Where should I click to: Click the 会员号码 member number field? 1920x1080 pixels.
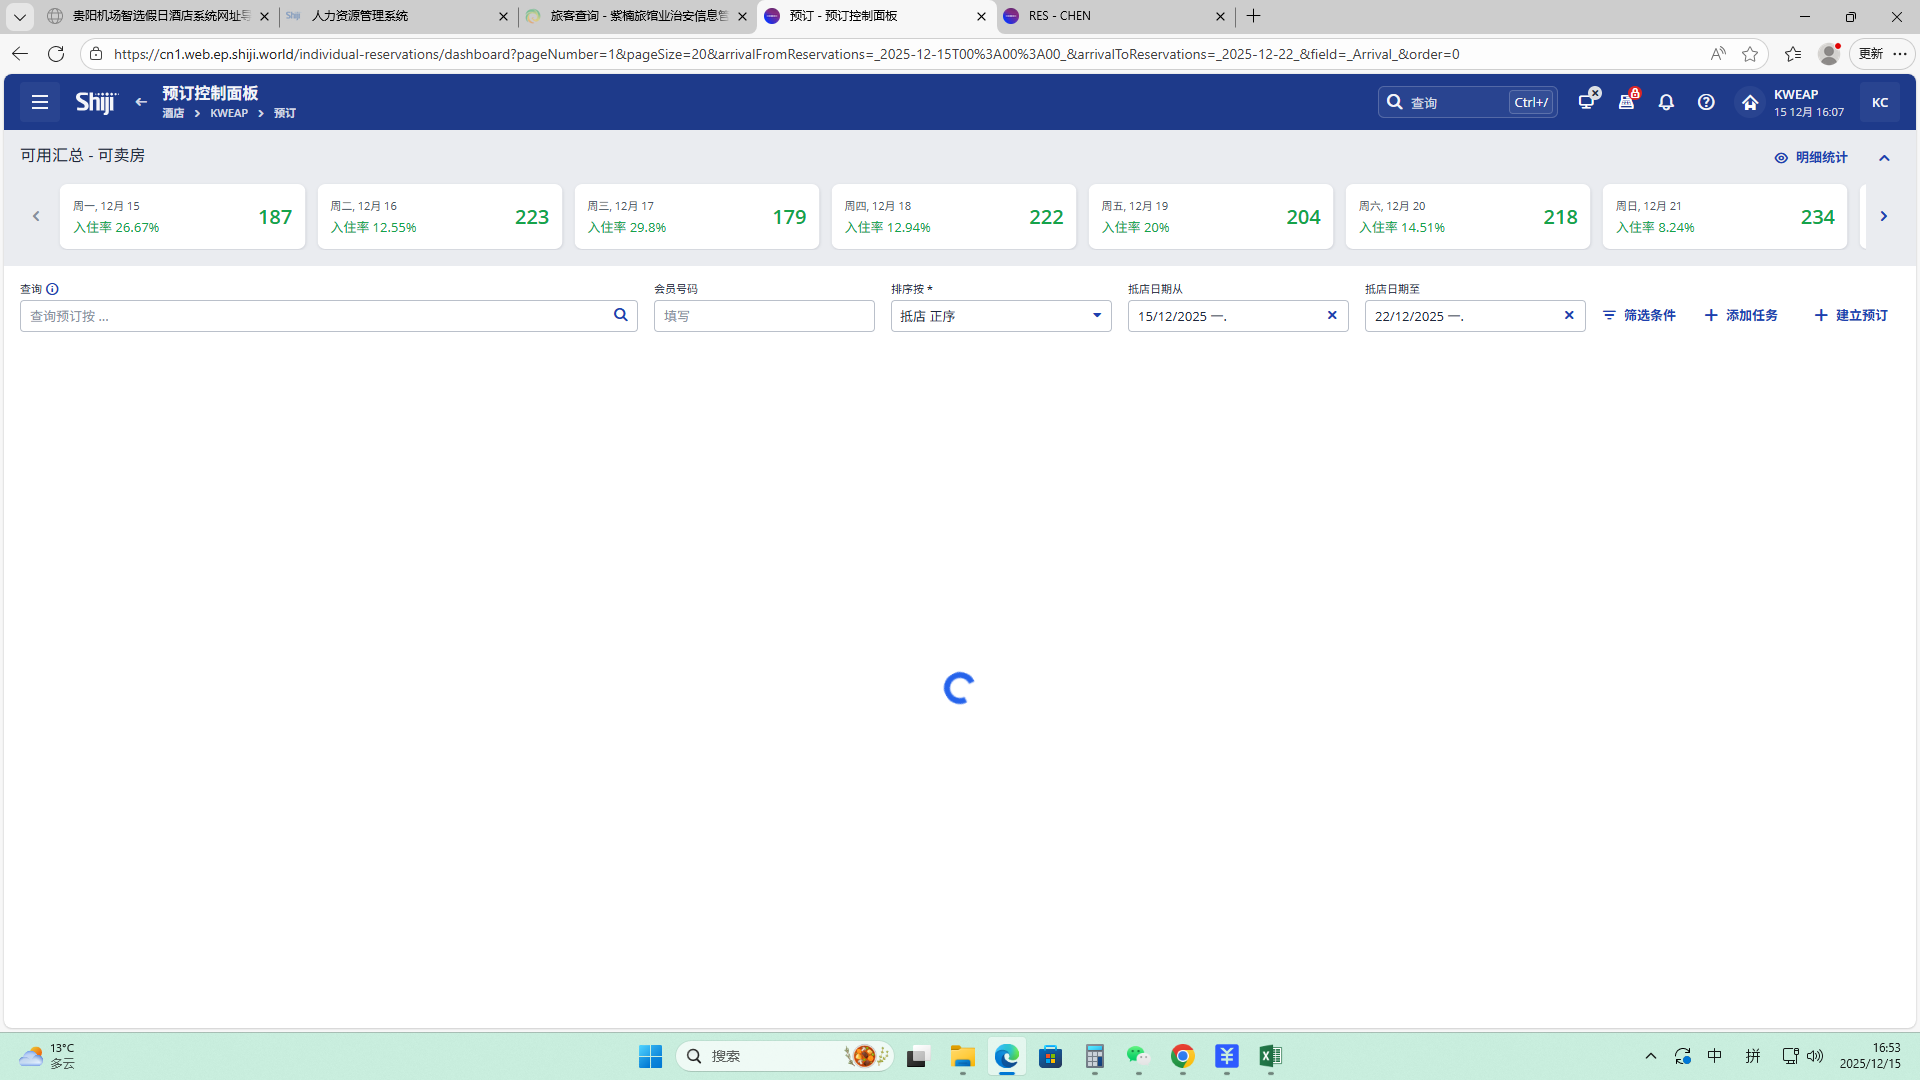pos(764,316)
